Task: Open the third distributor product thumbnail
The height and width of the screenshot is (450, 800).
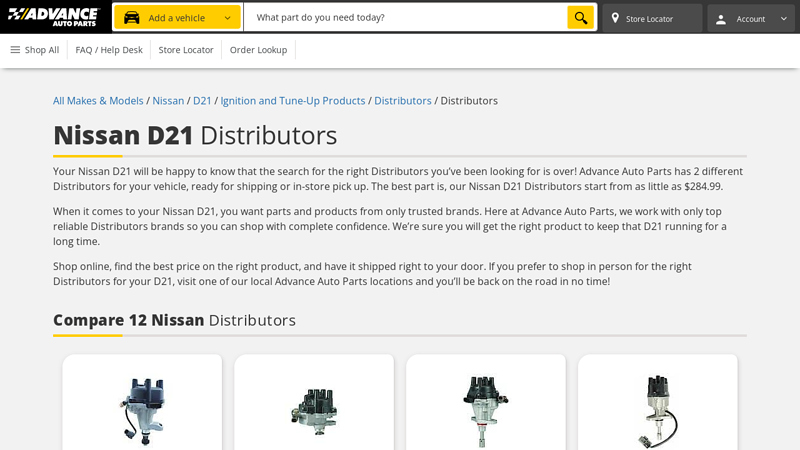Action: pos(486,411)
